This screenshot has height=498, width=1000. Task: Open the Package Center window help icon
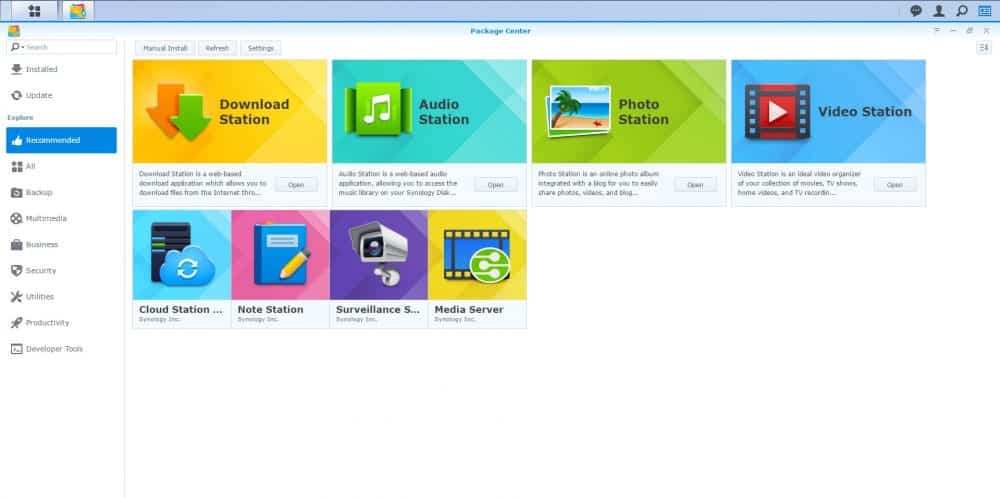(x=937, y=31)
